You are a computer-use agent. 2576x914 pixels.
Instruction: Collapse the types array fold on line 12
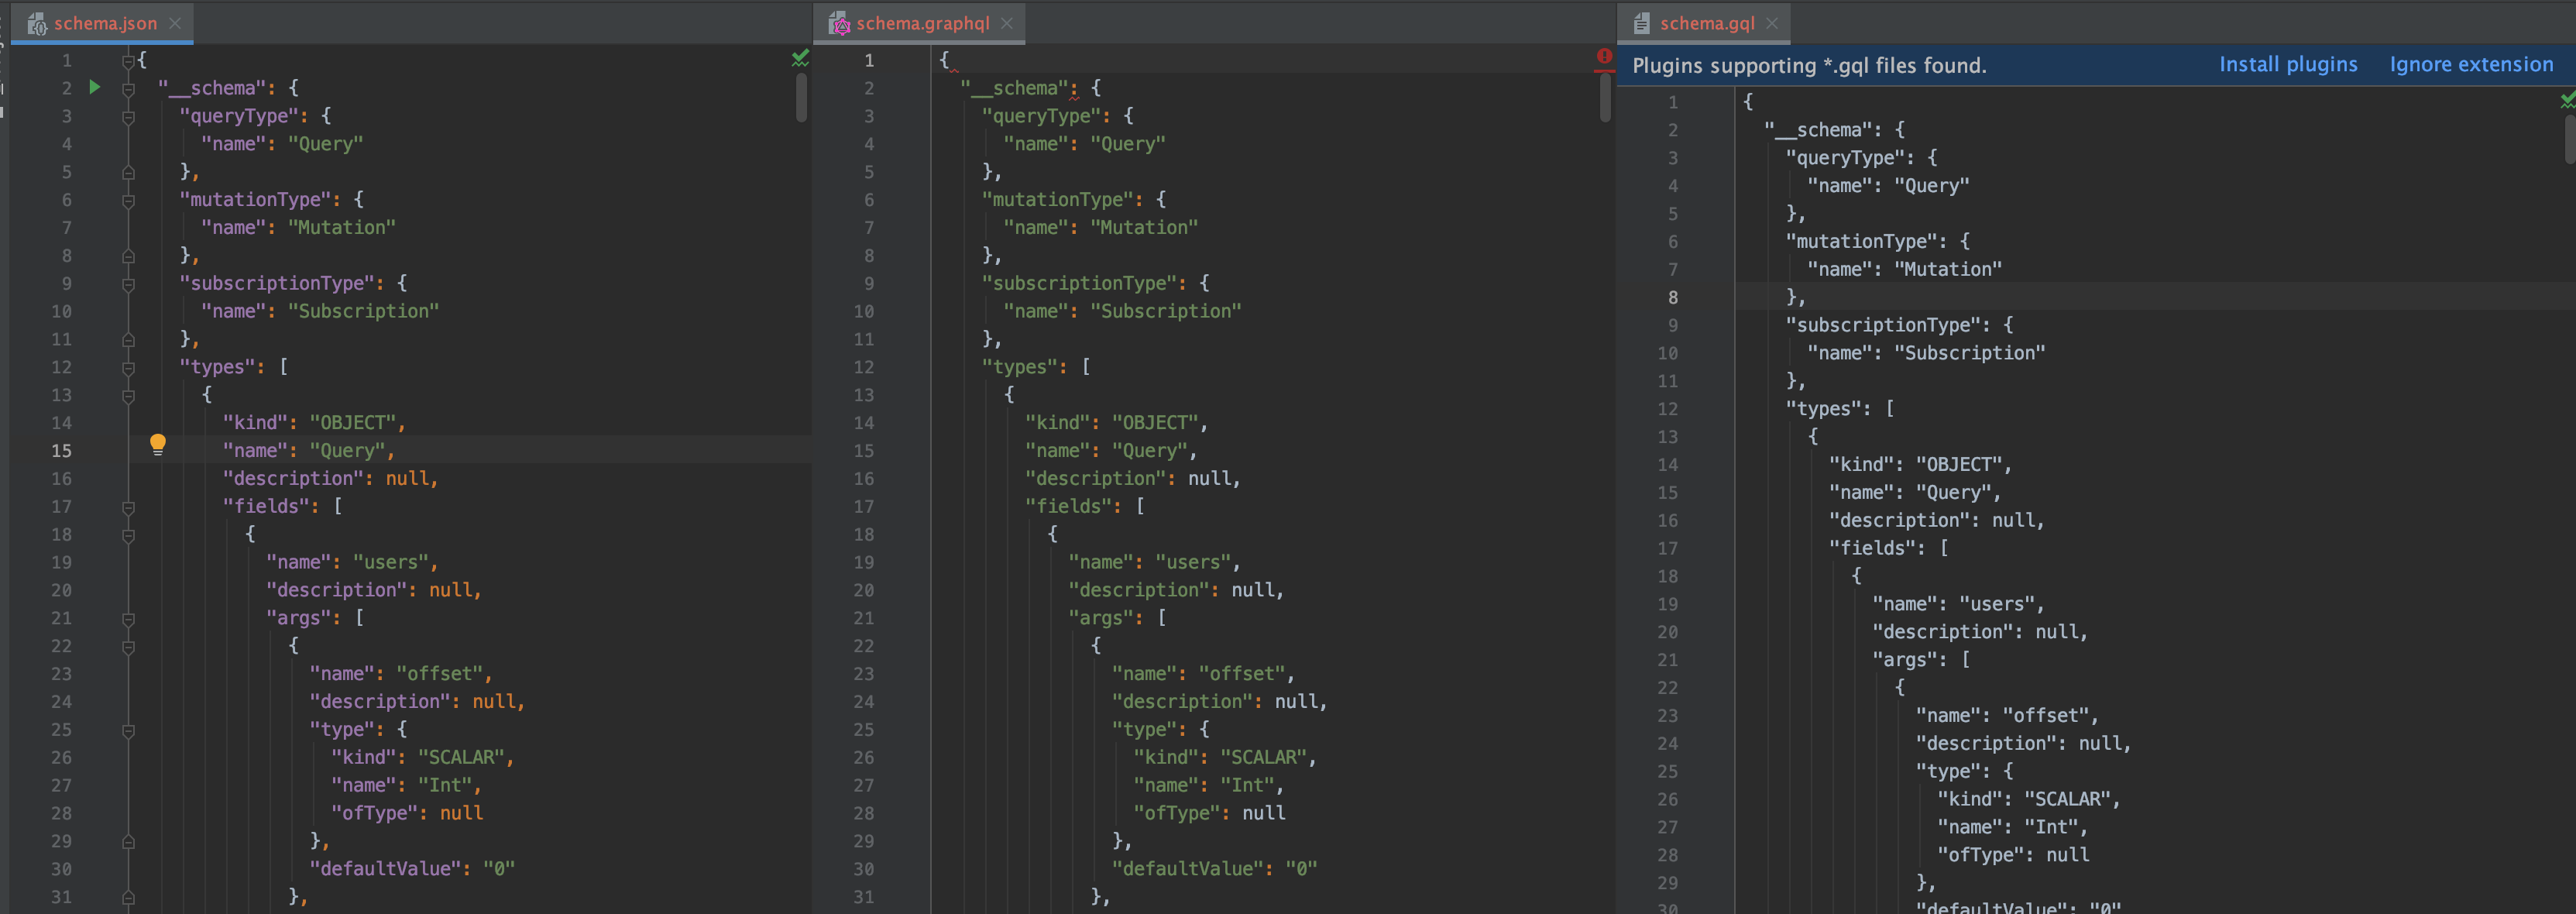pyautogui.click(x=128, y=368)
